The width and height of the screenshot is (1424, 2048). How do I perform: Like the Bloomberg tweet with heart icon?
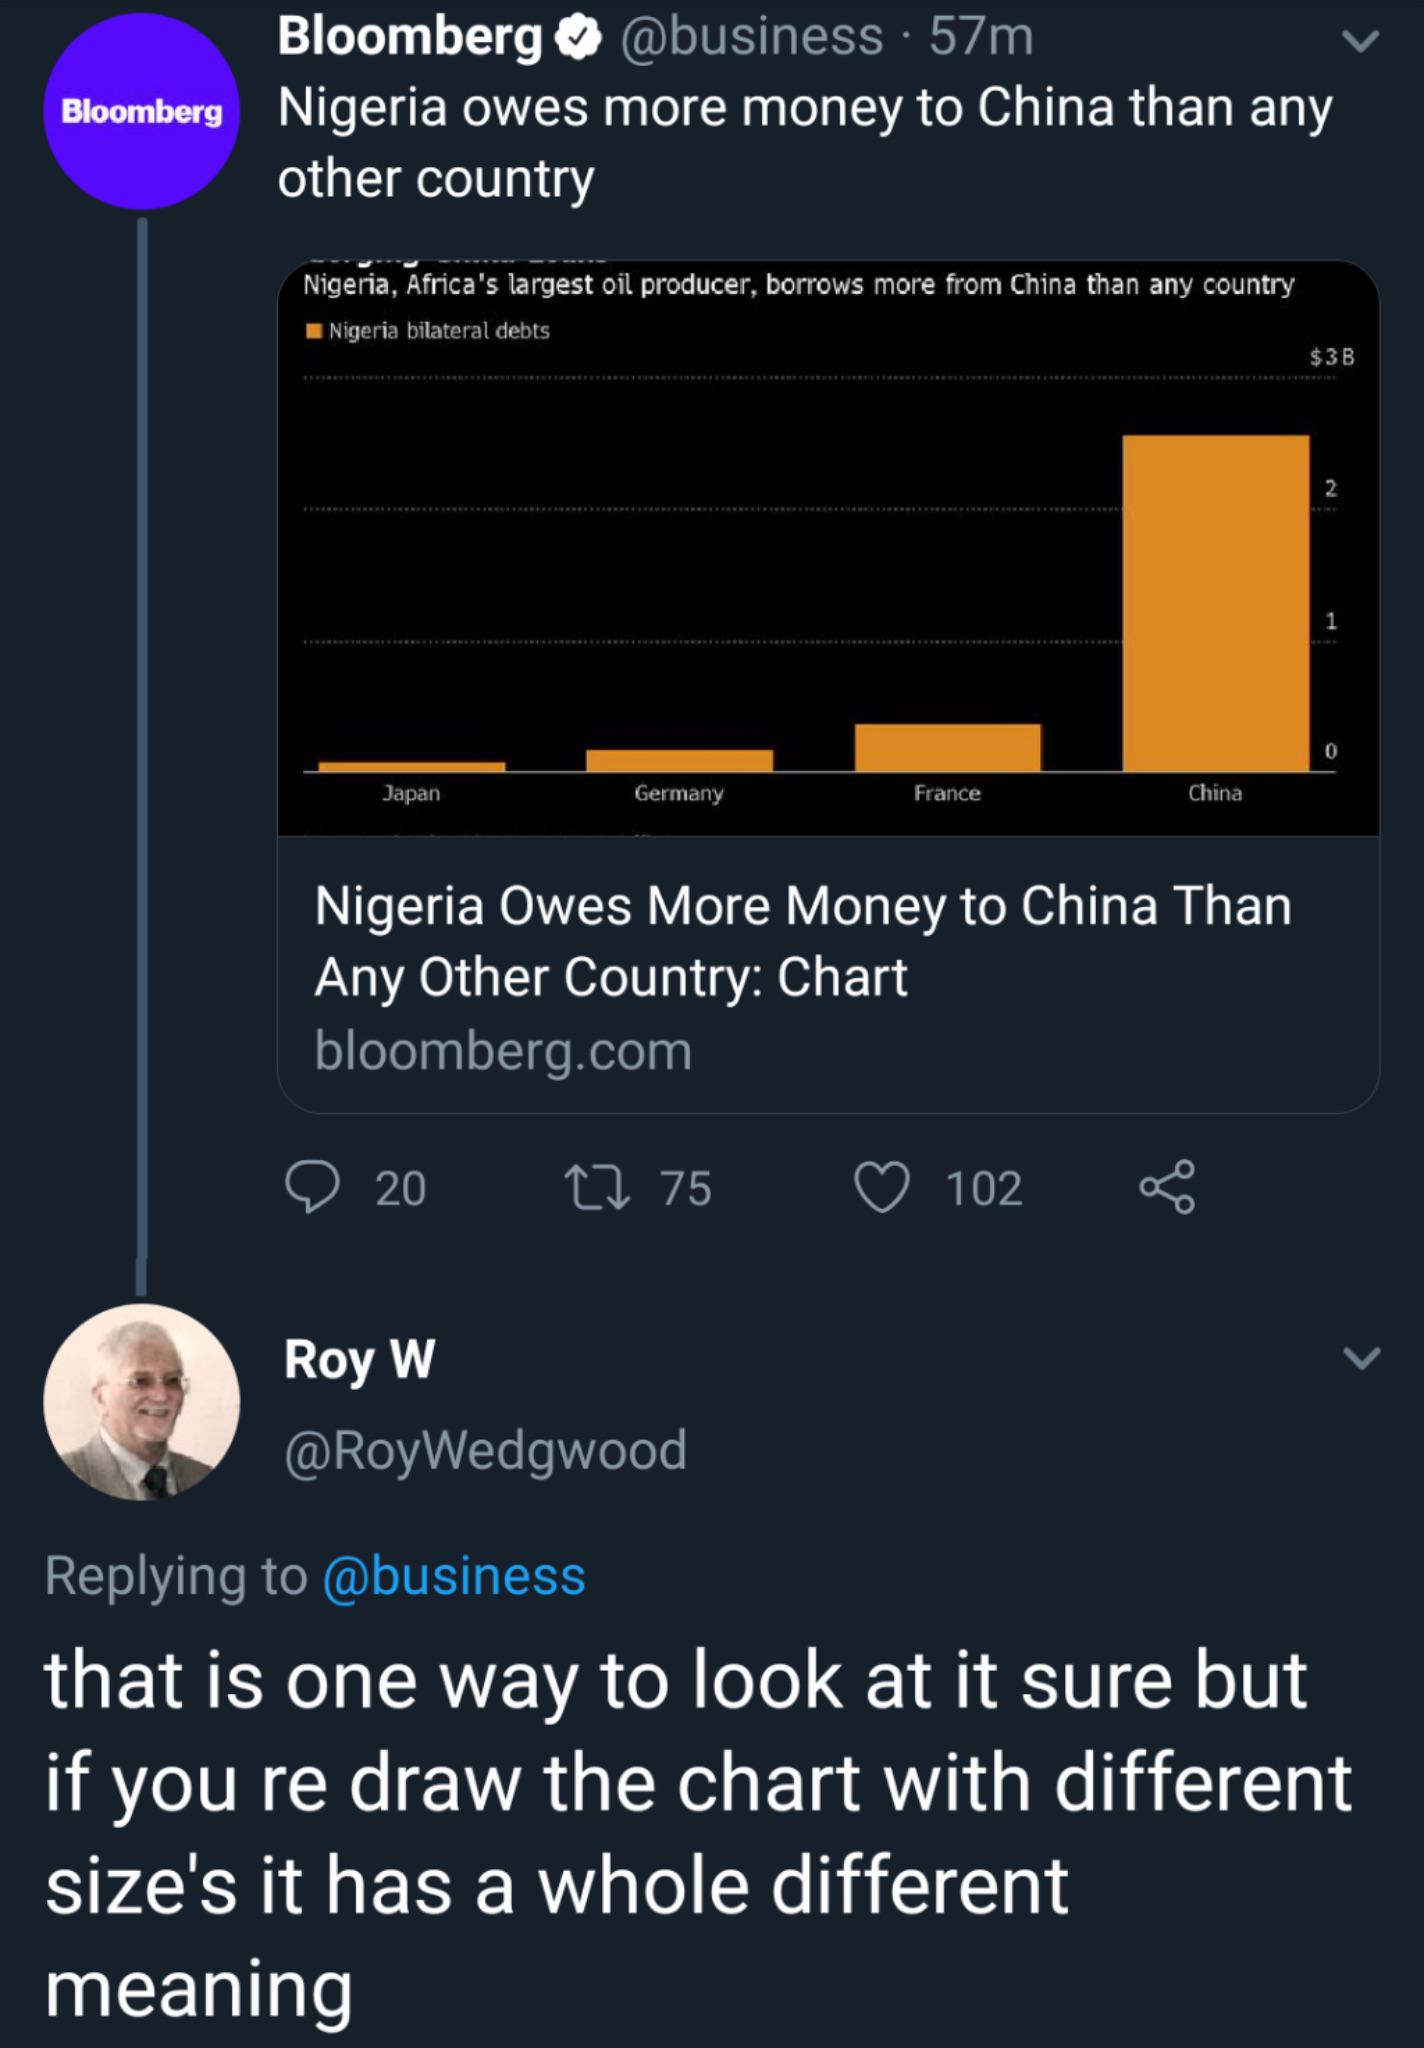click(x=882, y=1187)
